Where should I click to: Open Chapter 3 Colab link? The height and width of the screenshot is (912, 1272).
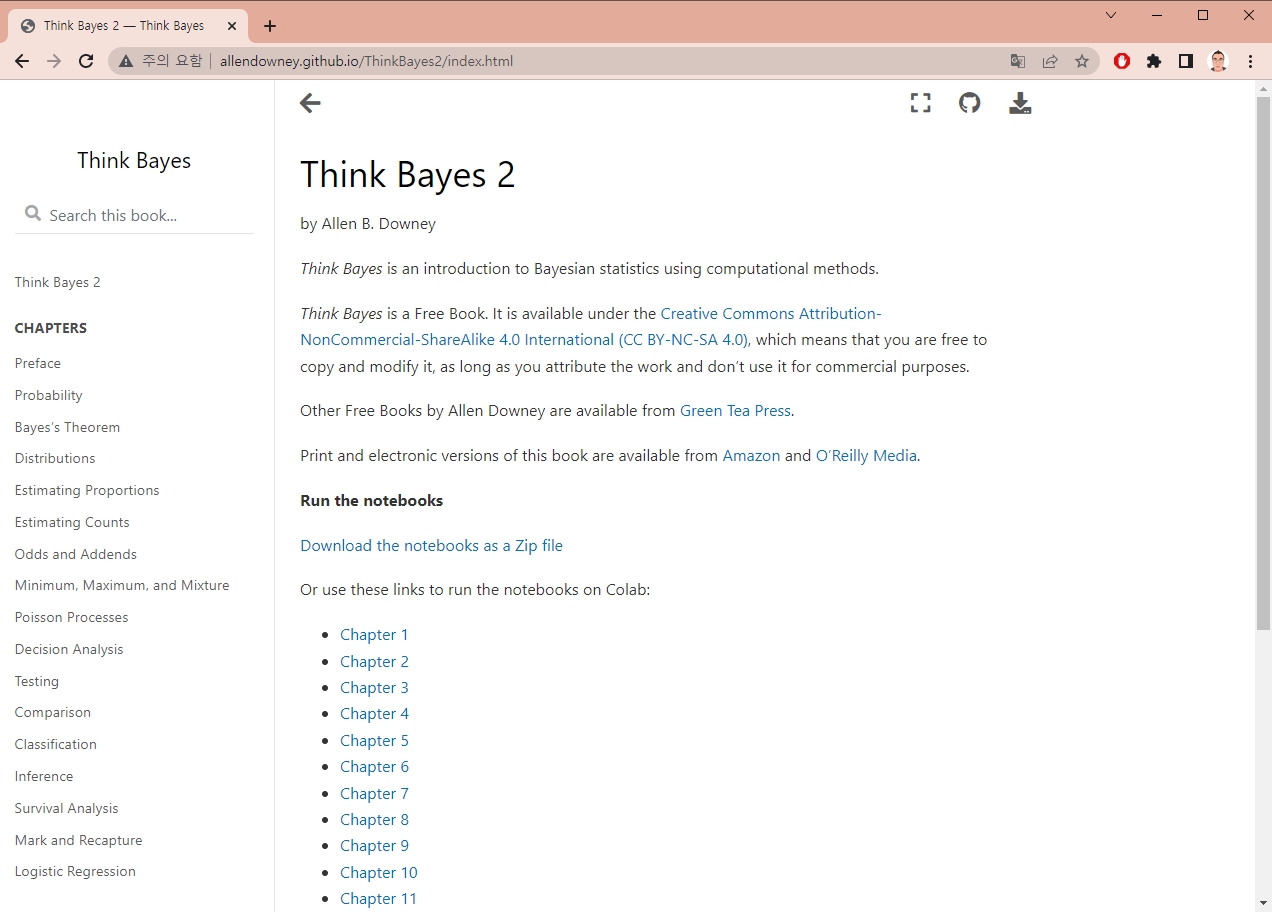(374, 688)
